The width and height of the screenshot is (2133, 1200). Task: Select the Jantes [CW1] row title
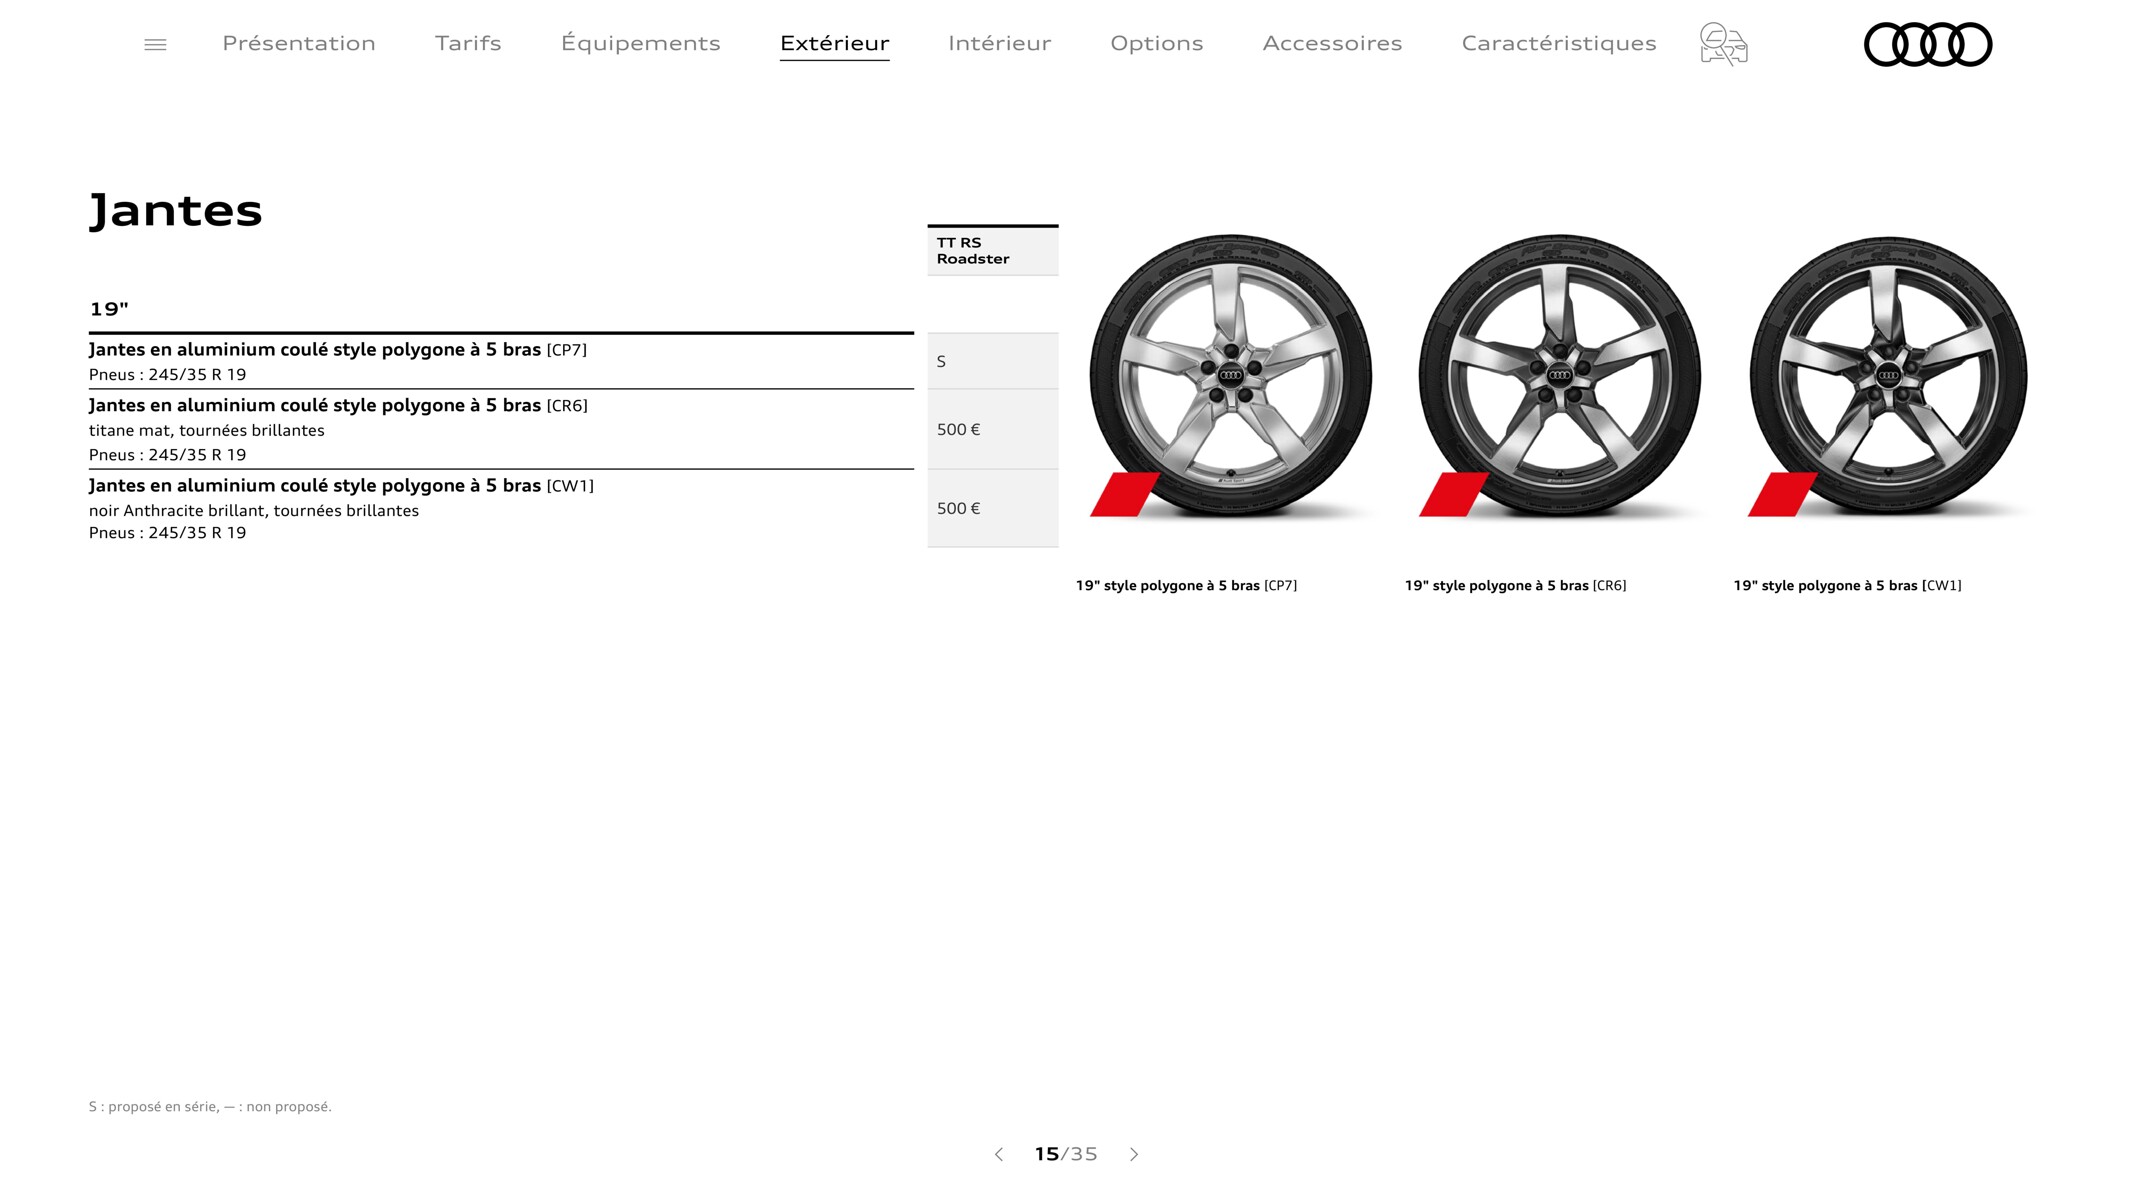point(341,486)
